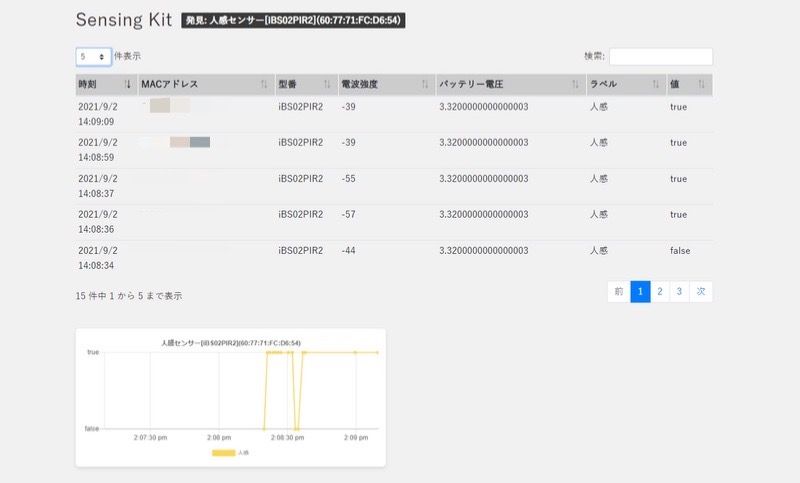Viewport: 800px width, 483px height.
Task: Click the 検索 search input field
Action: [x=660, y=57]
